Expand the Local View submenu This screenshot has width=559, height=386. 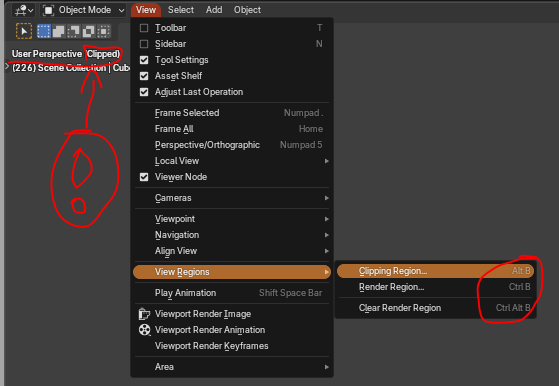click(x=232, y=161)
